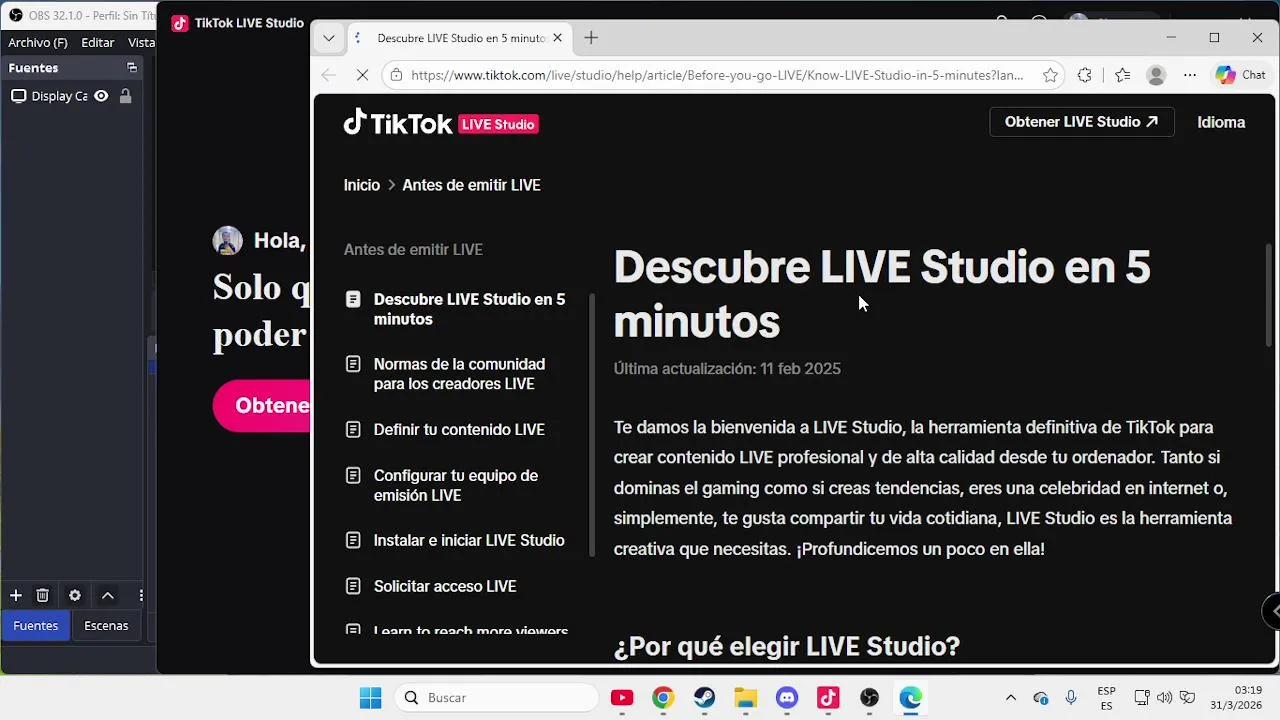
Task: Open a new browser tab
Action: pyautogui.click(x=591, y=38)
